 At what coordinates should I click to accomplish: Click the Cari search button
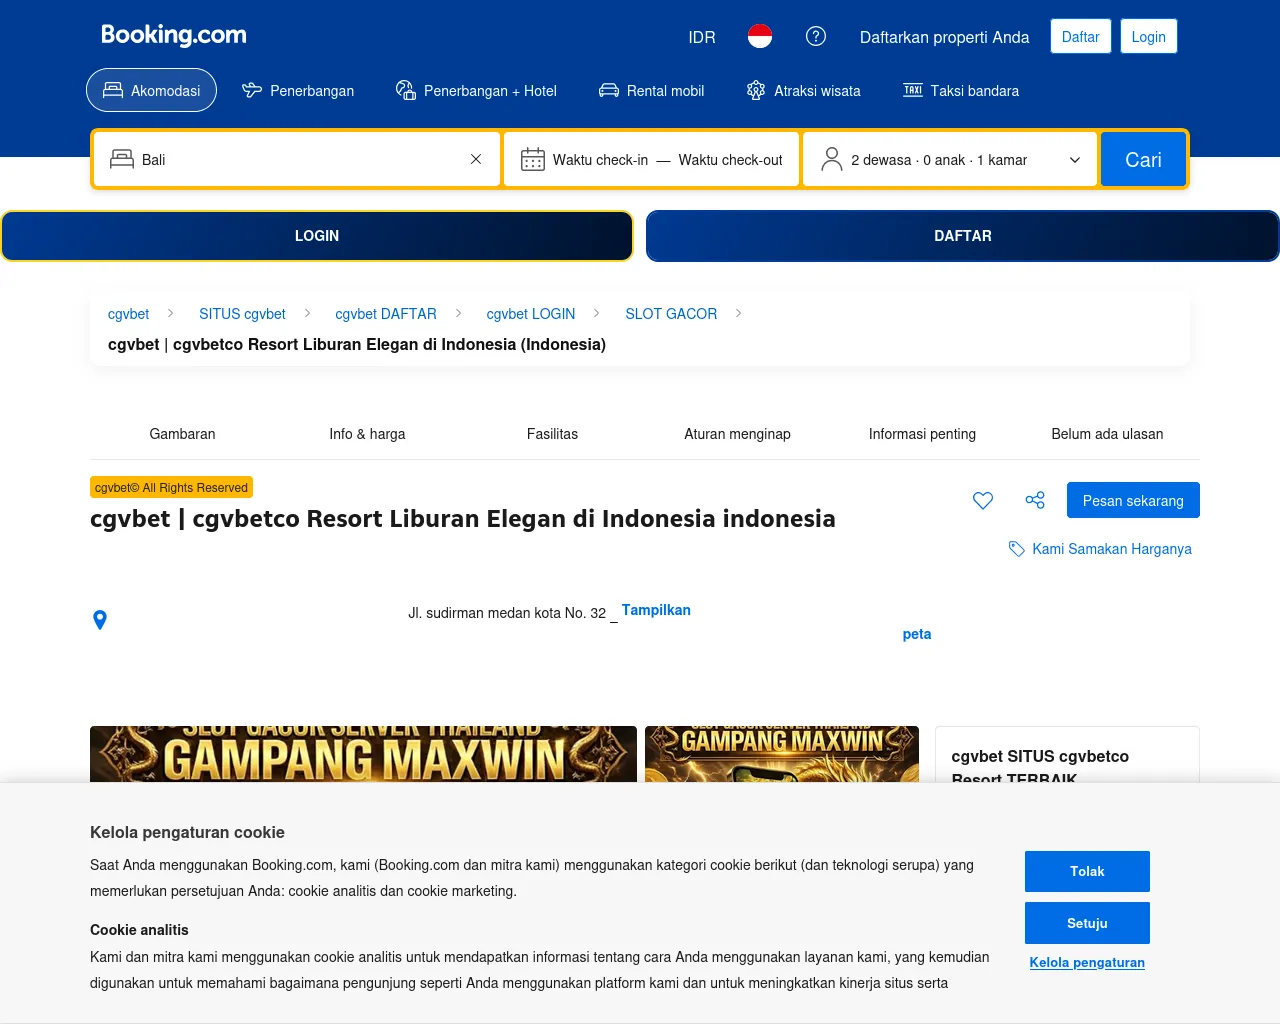(1143, 159)
